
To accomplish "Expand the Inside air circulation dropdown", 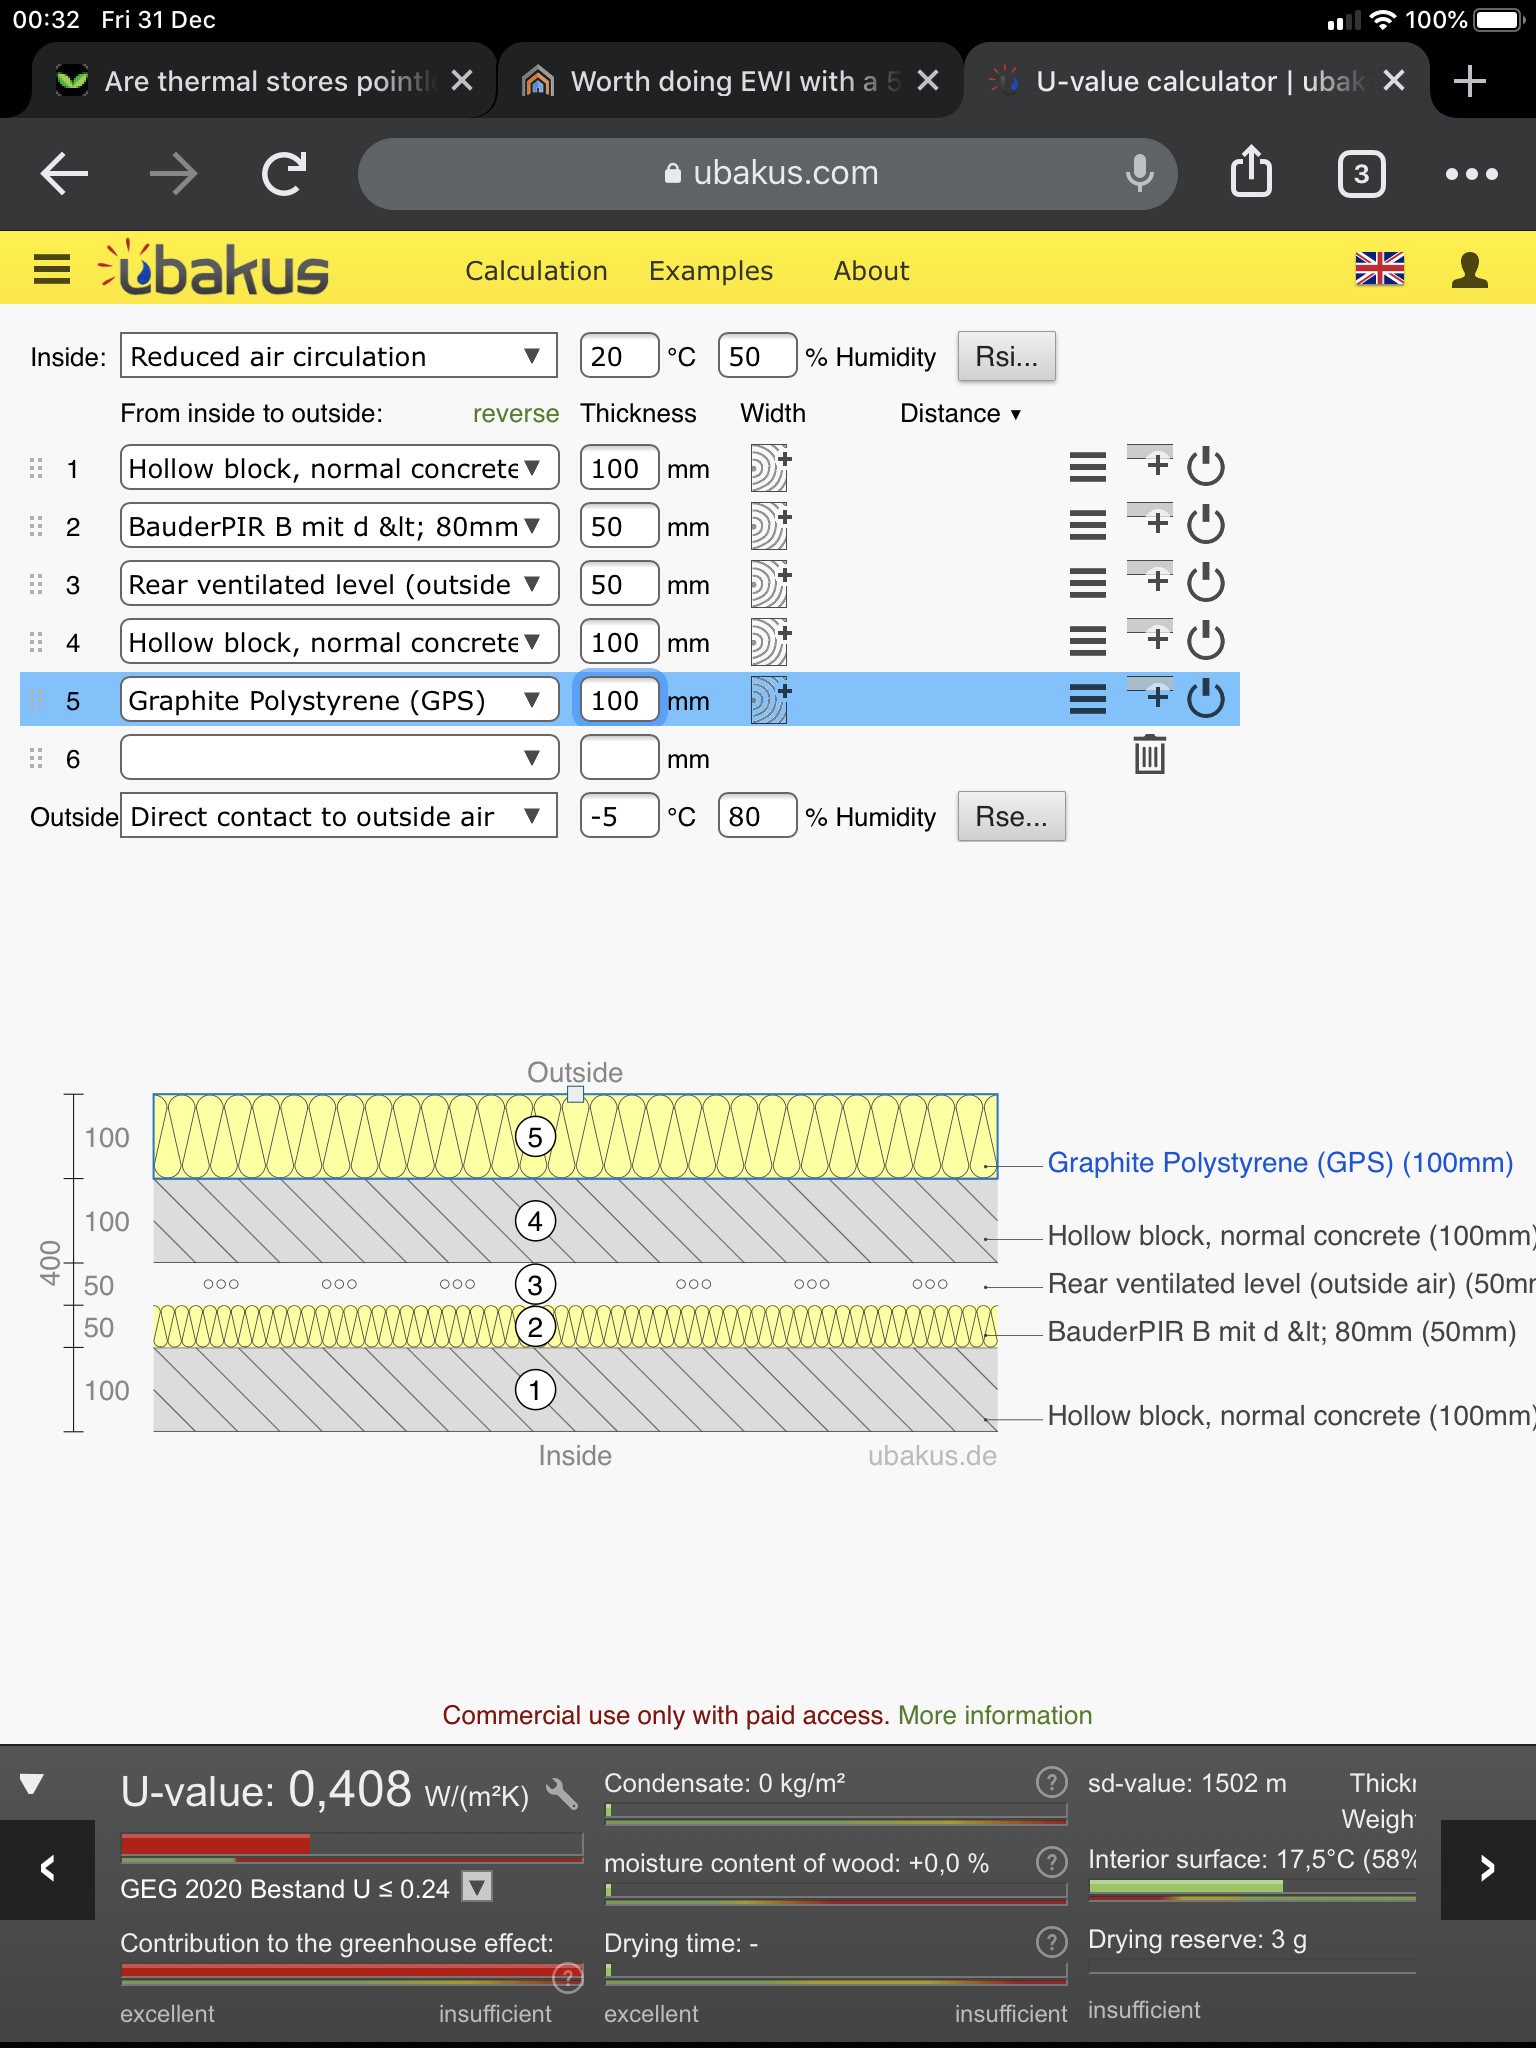I will click(x=339, y=356).
